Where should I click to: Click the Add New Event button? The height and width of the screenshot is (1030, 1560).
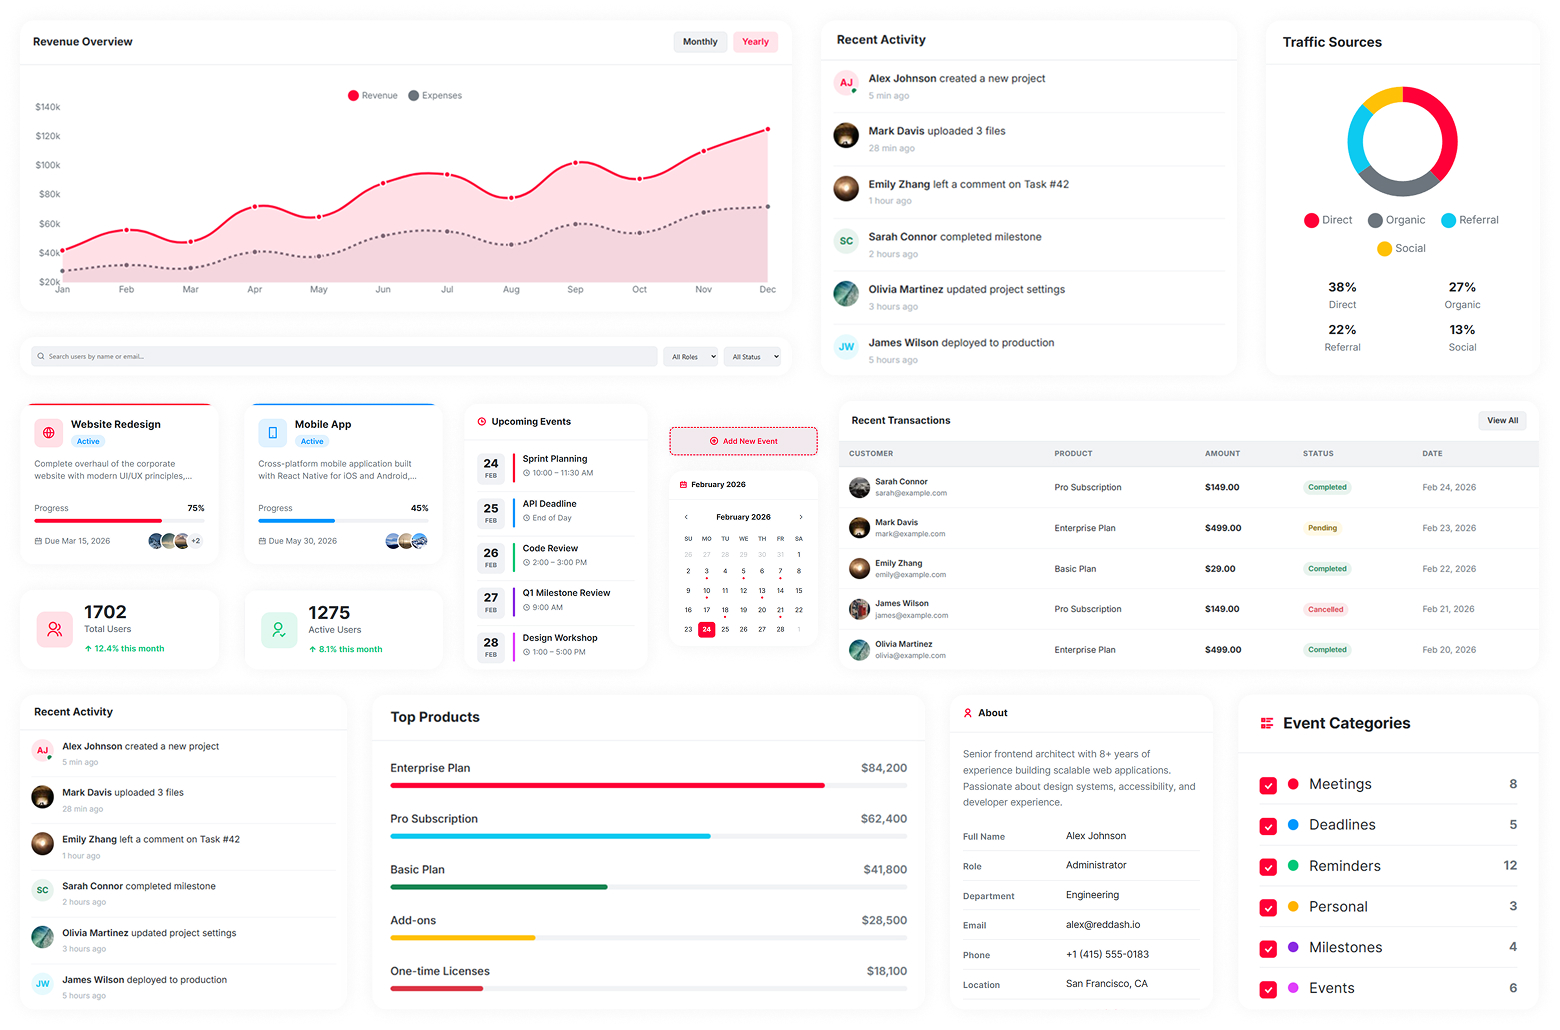pos(743,440)
